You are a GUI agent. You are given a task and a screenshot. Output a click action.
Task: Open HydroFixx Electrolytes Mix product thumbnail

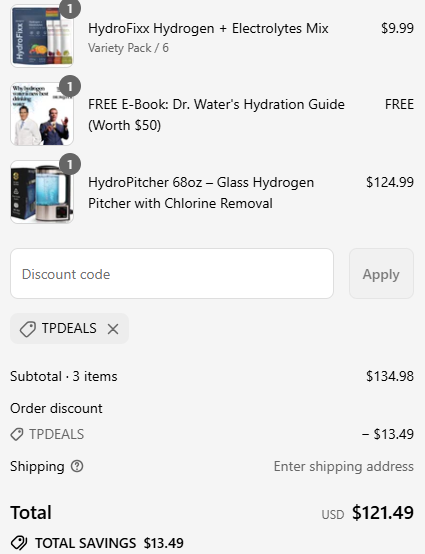click(x=42, y=36)
